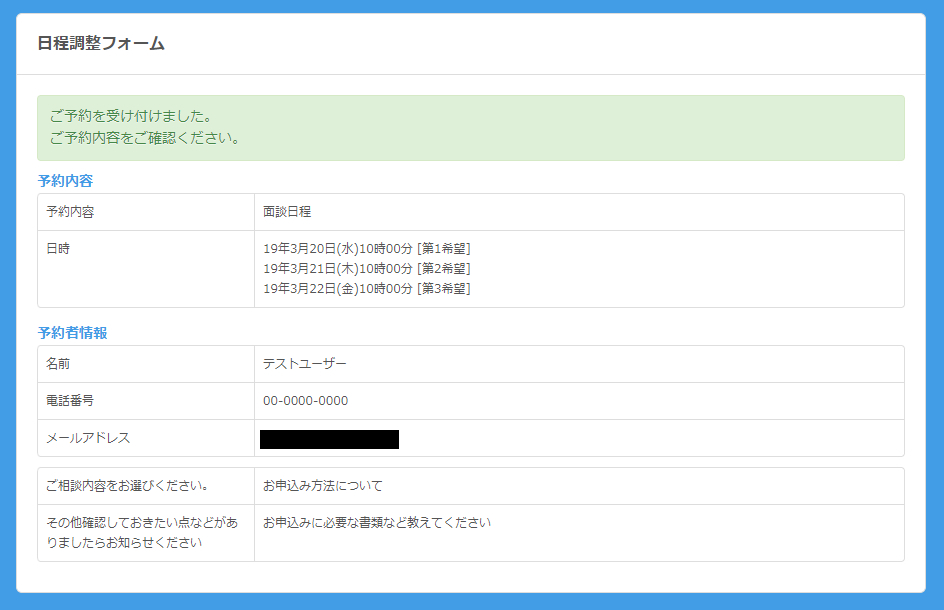This screenshot has height=610, width=944.
Task: Click the メールアドレス row label
Action: (x=88, y=438)
